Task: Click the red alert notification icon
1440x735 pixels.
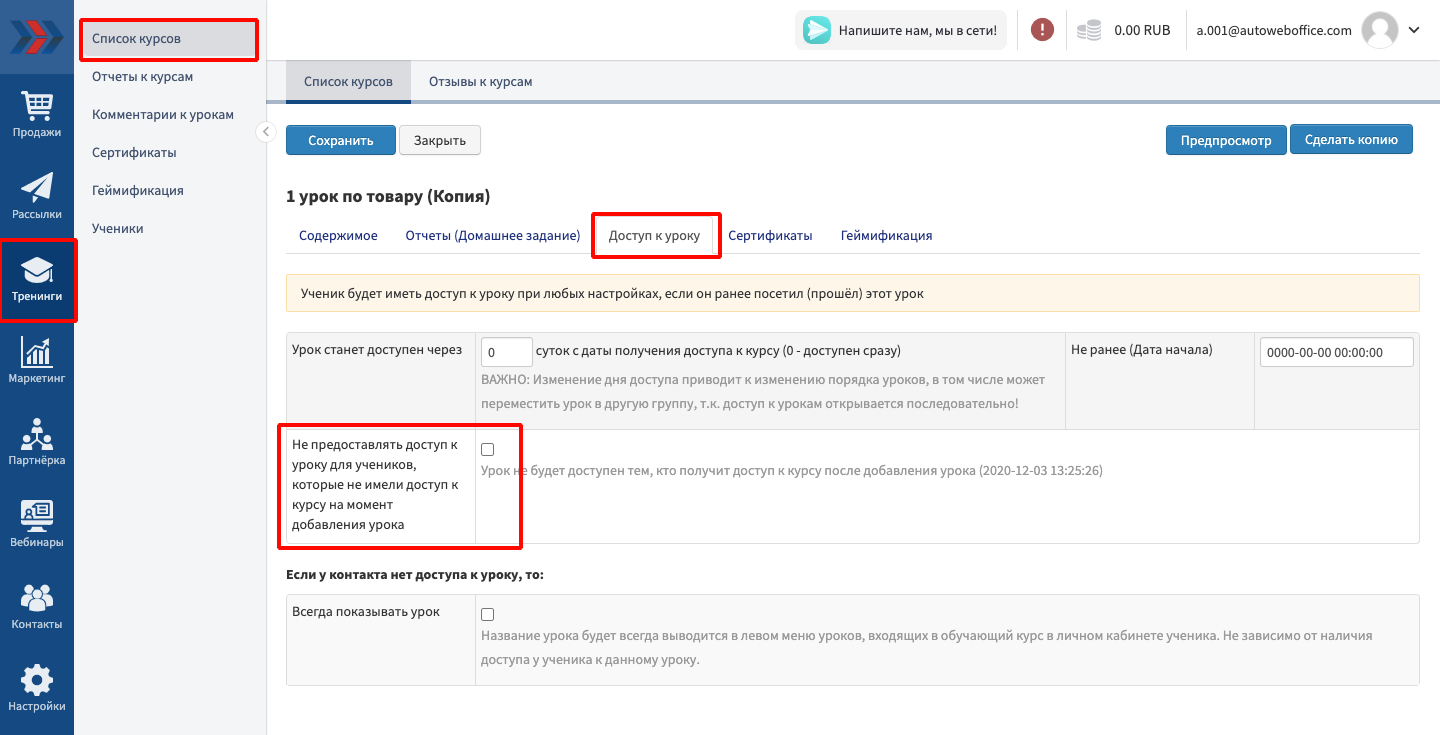Action: pos(1042,30)
